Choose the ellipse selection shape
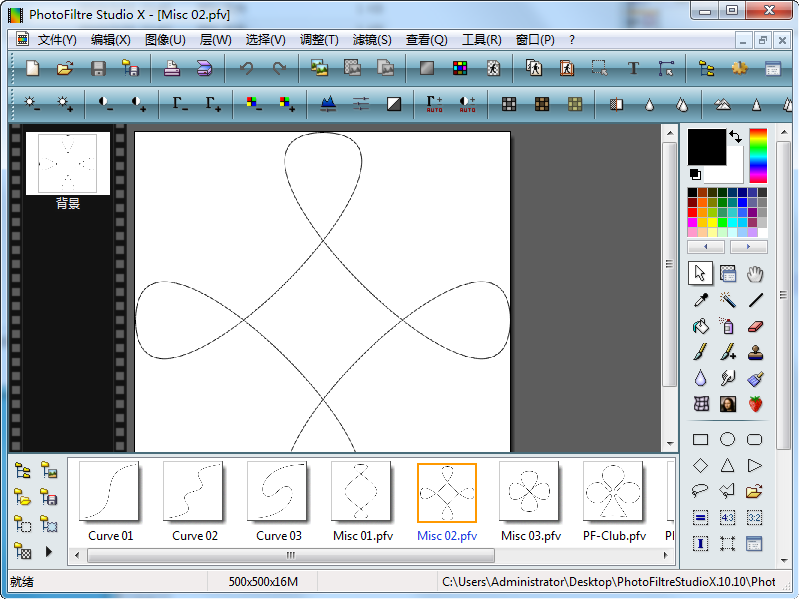Viewport: 800px width, 600px height. click(728, 439)
